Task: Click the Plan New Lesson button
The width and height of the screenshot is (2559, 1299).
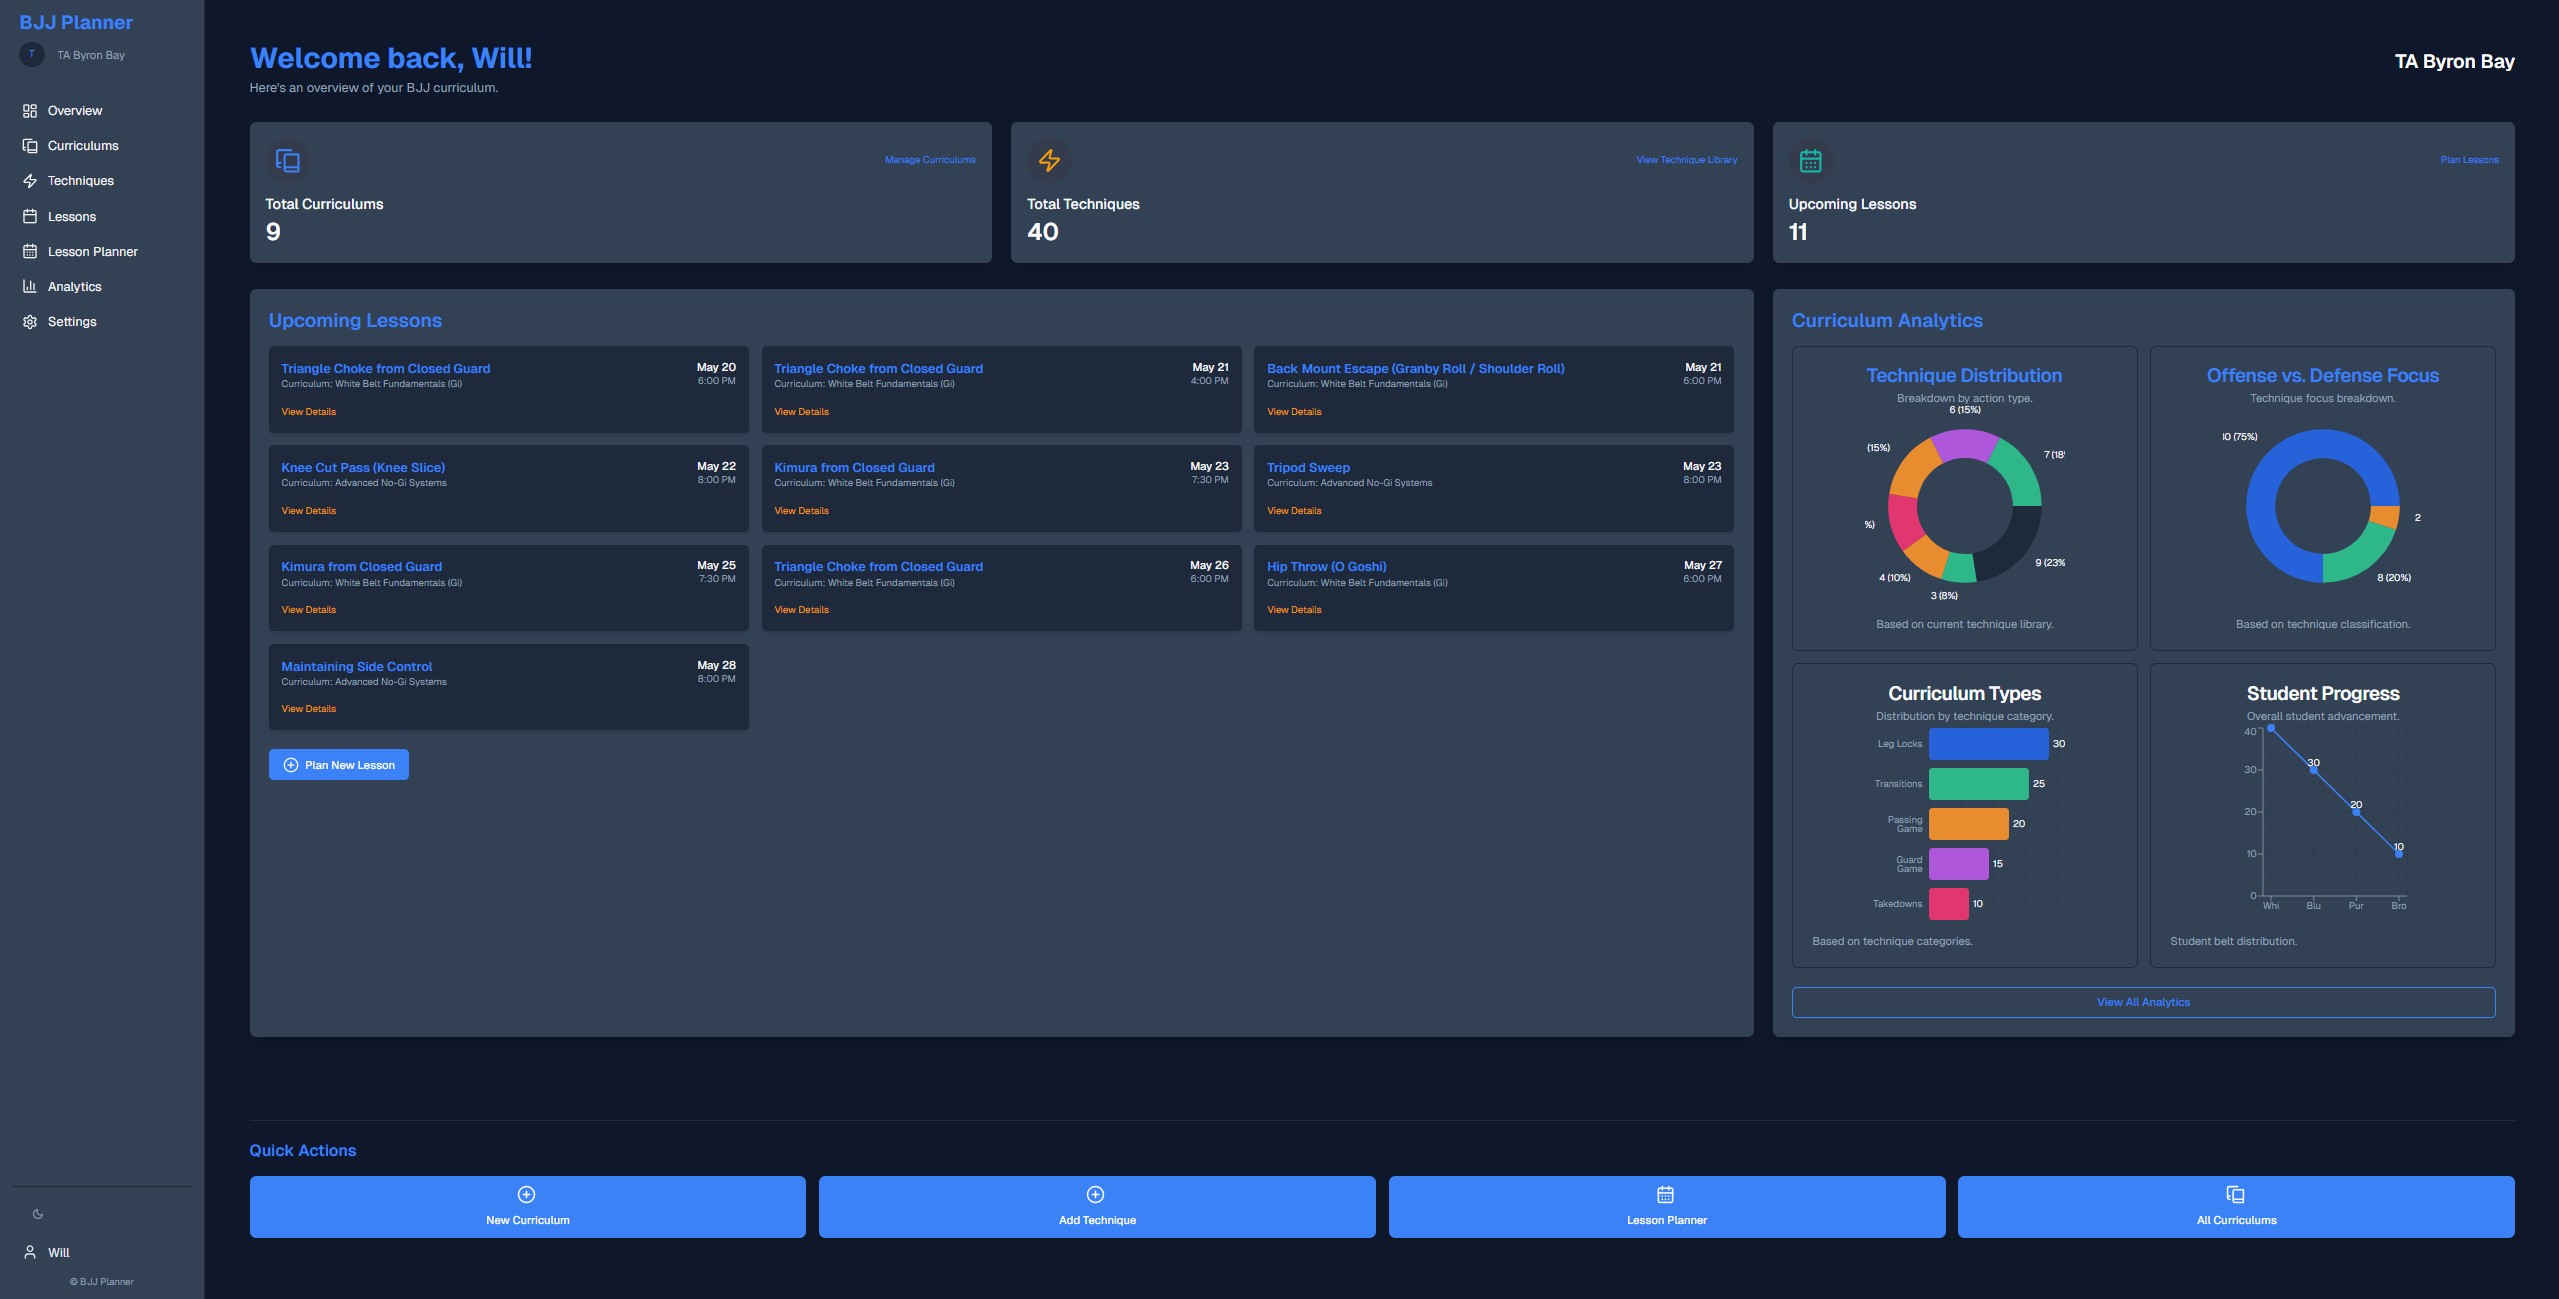Action: 339,765
